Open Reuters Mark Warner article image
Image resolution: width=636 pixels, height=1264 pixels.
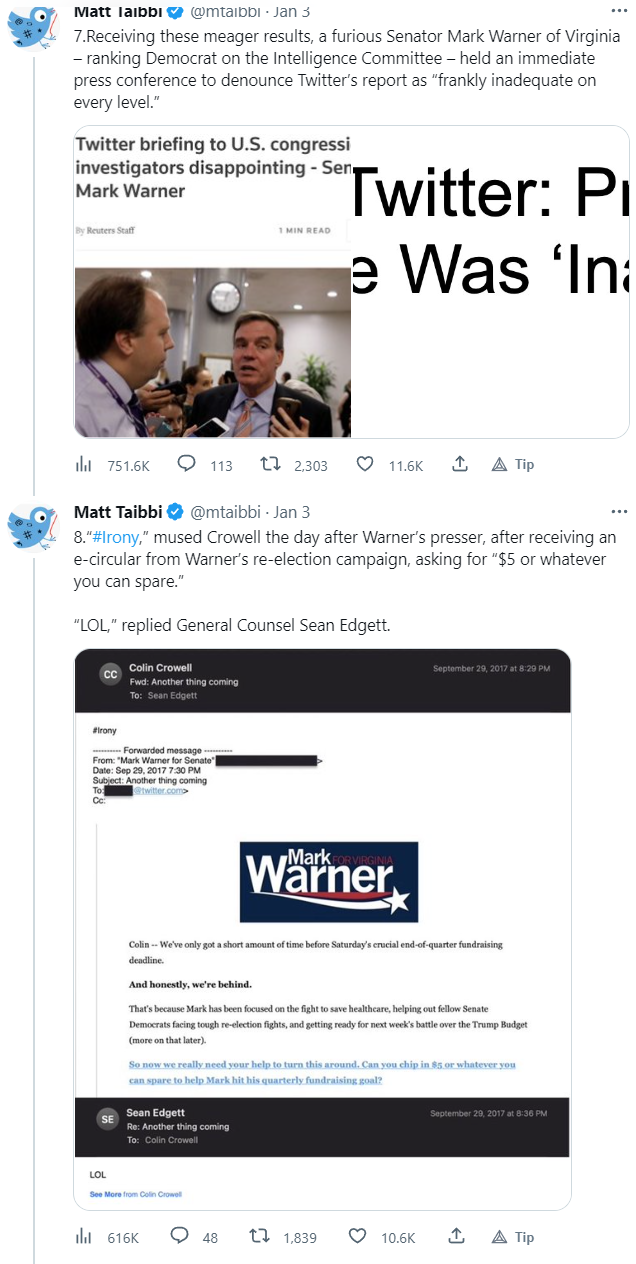click(x=212, y=282)
